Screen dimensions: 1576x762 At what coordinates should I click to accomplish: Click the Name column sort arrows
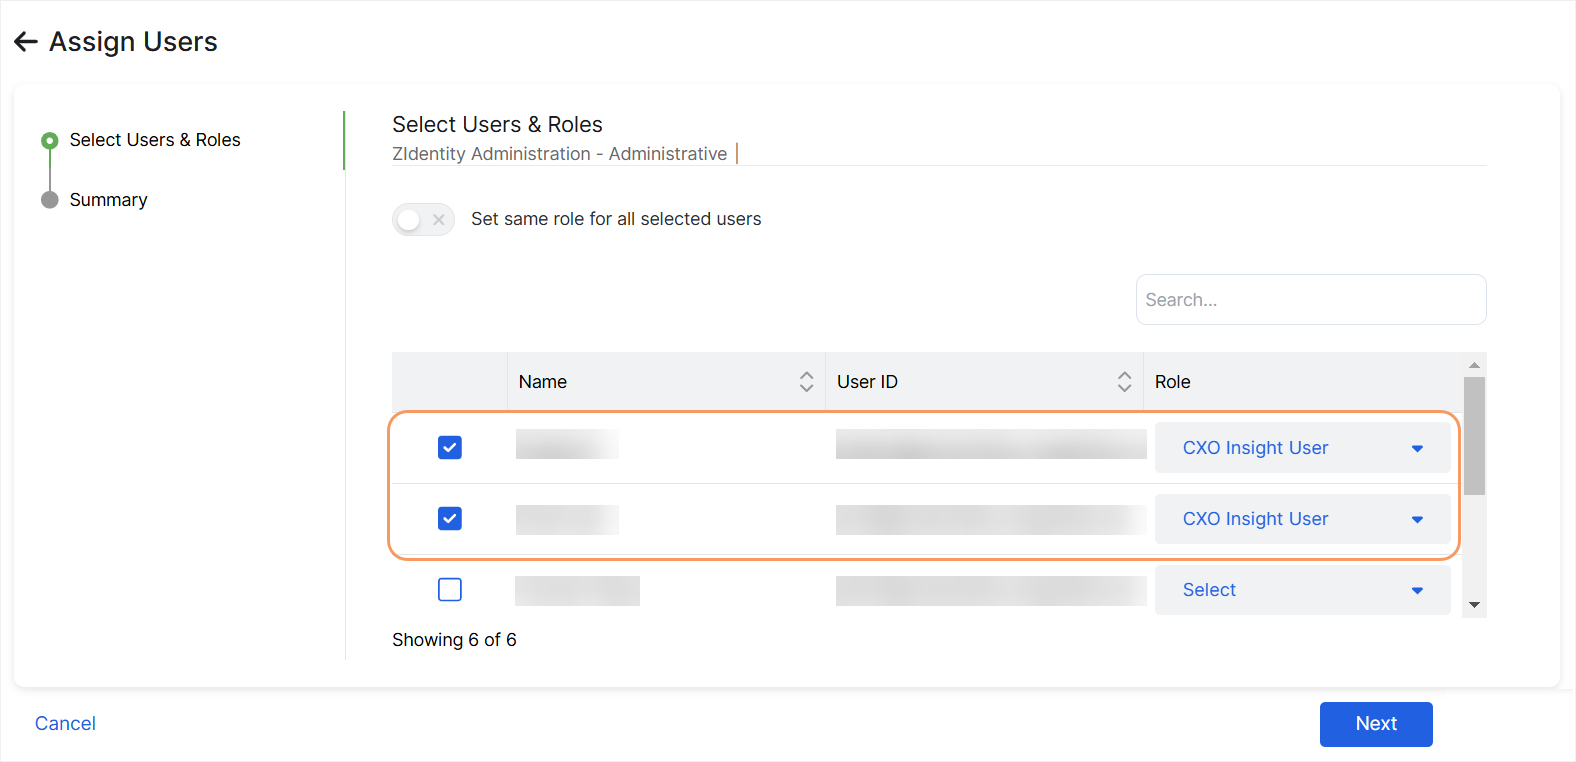(x=806, y=381)
